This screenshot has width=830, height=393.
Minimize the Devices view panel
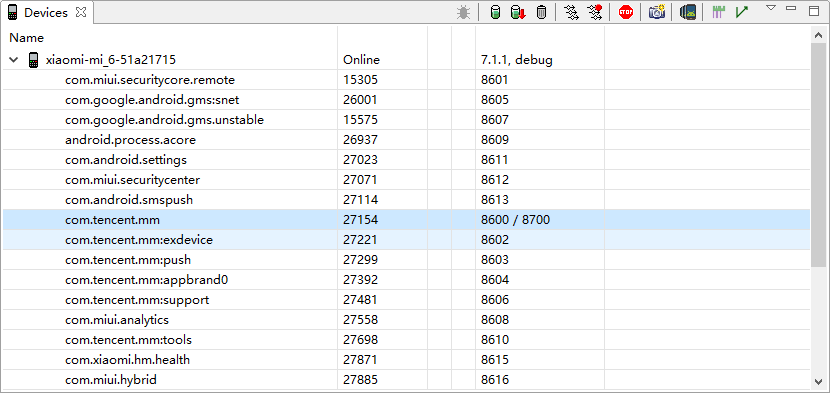point(791,8)
